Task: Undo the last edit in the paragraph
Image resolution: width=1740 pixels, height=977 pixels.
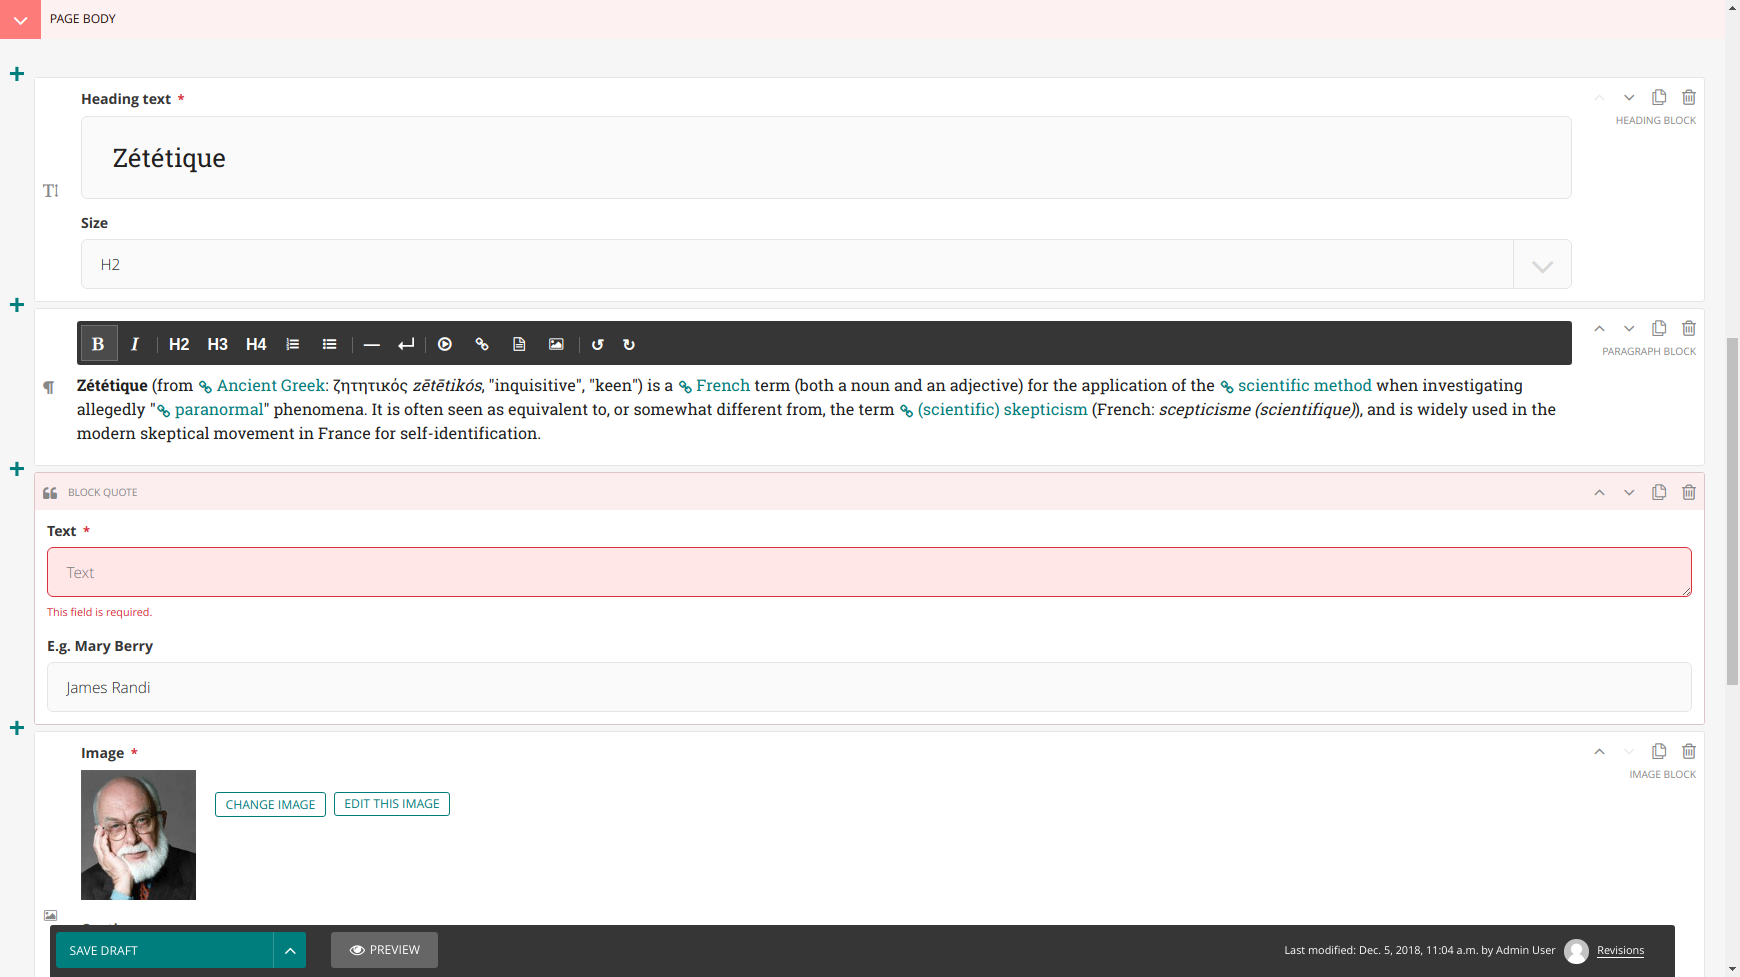Action: 598,344
